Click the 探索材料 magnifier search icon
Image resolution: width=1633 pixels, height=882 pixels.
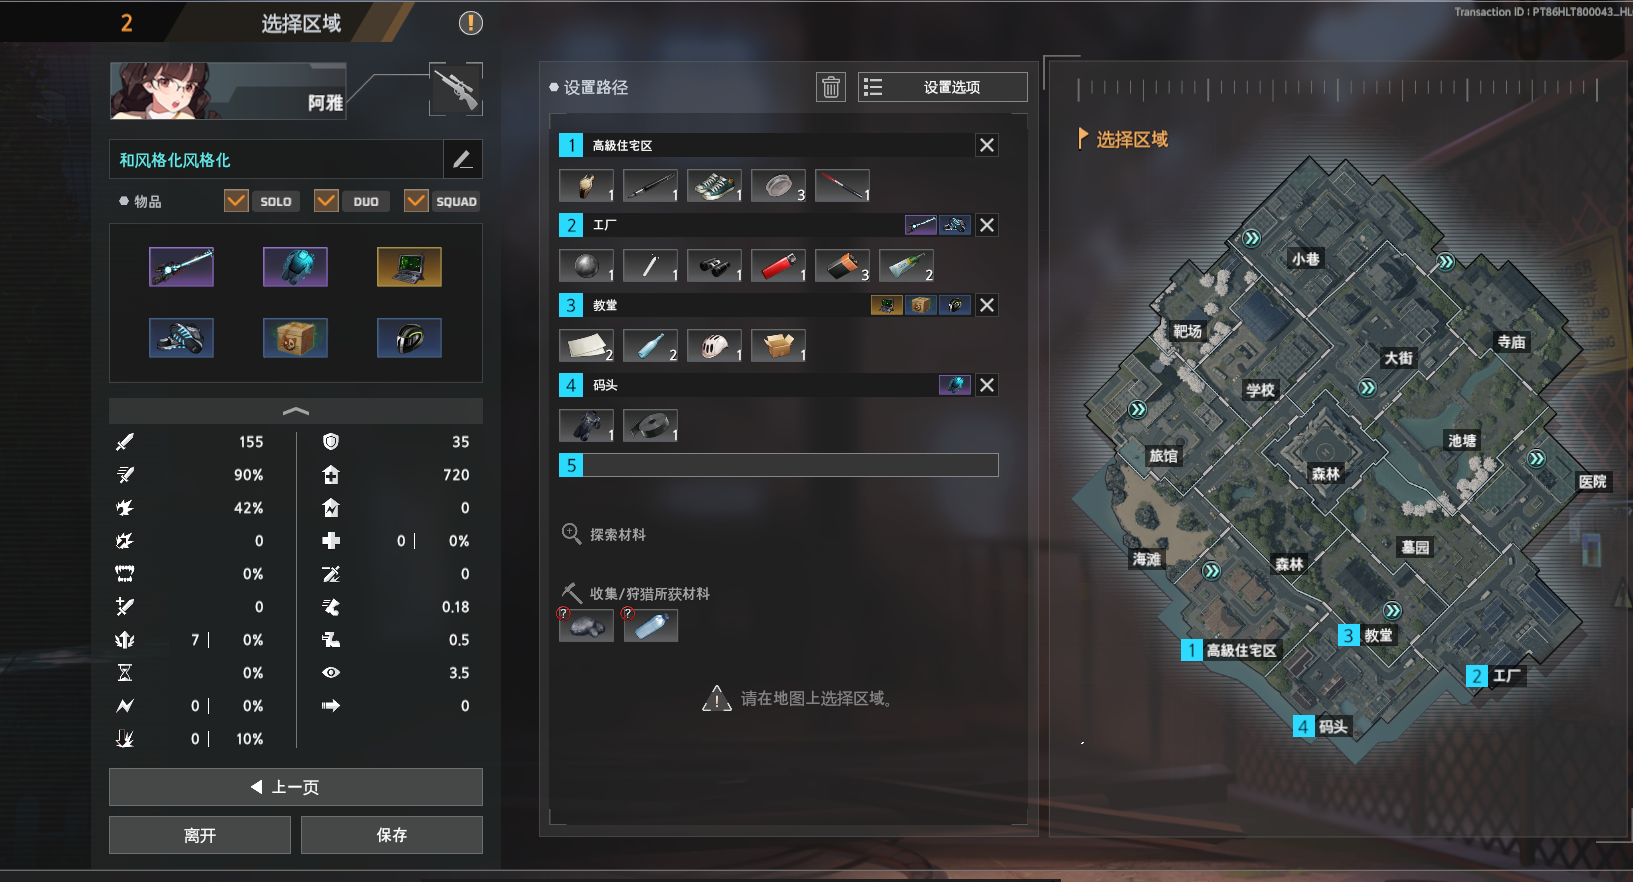(571, 534)
